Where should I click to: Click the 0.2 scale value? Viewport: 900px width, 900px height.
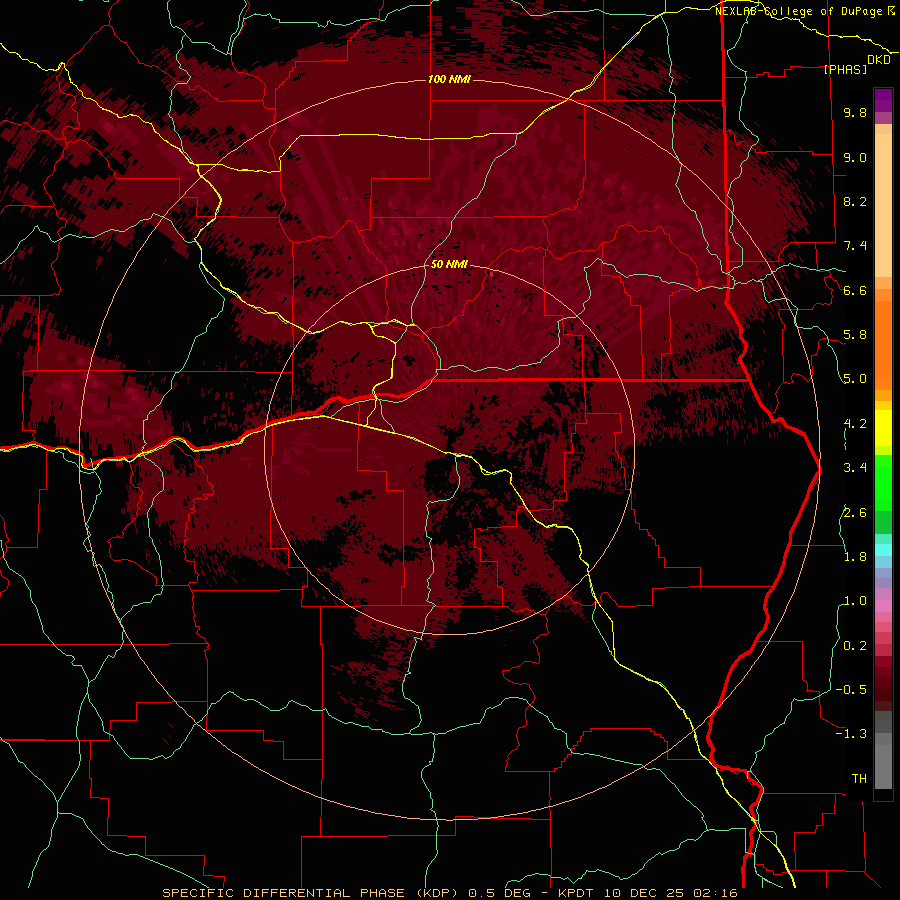(855, 645)
